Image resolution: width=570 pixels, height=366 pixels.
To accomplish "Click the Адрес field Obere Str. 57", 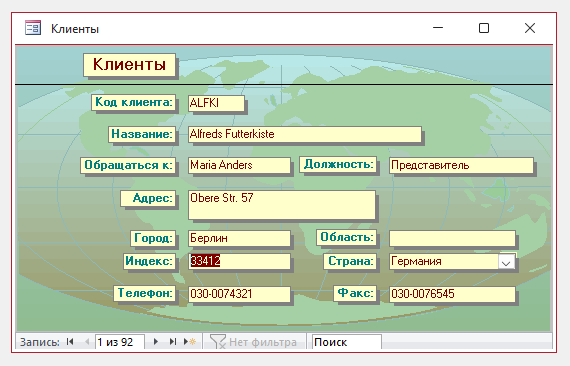I will click(x=282, y=205).
